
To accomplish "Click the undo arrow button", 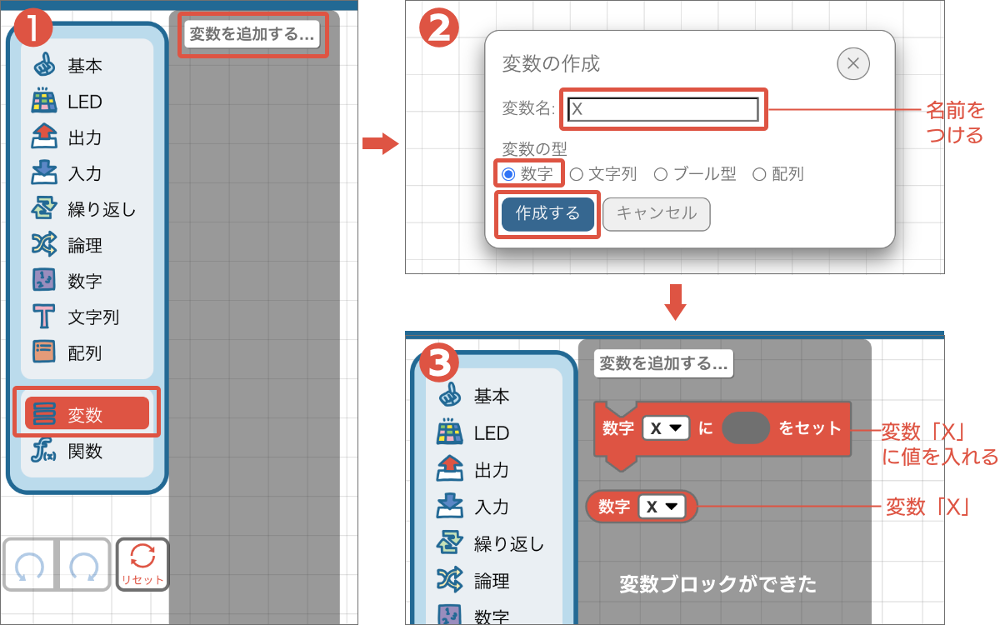I will [x=30, y=565].
